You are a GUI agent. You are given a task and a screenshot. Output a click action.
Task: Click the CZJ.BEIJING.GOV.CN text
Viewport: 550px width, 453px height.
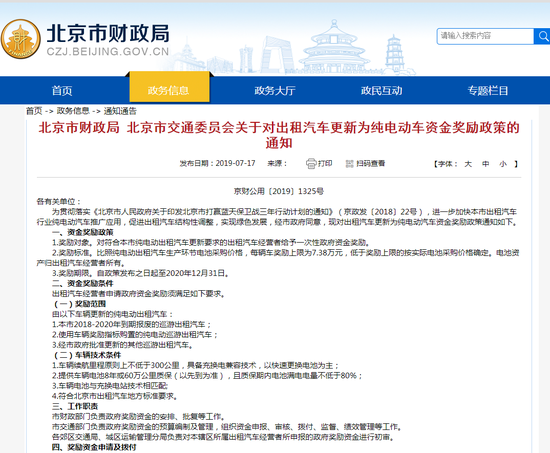108,52
